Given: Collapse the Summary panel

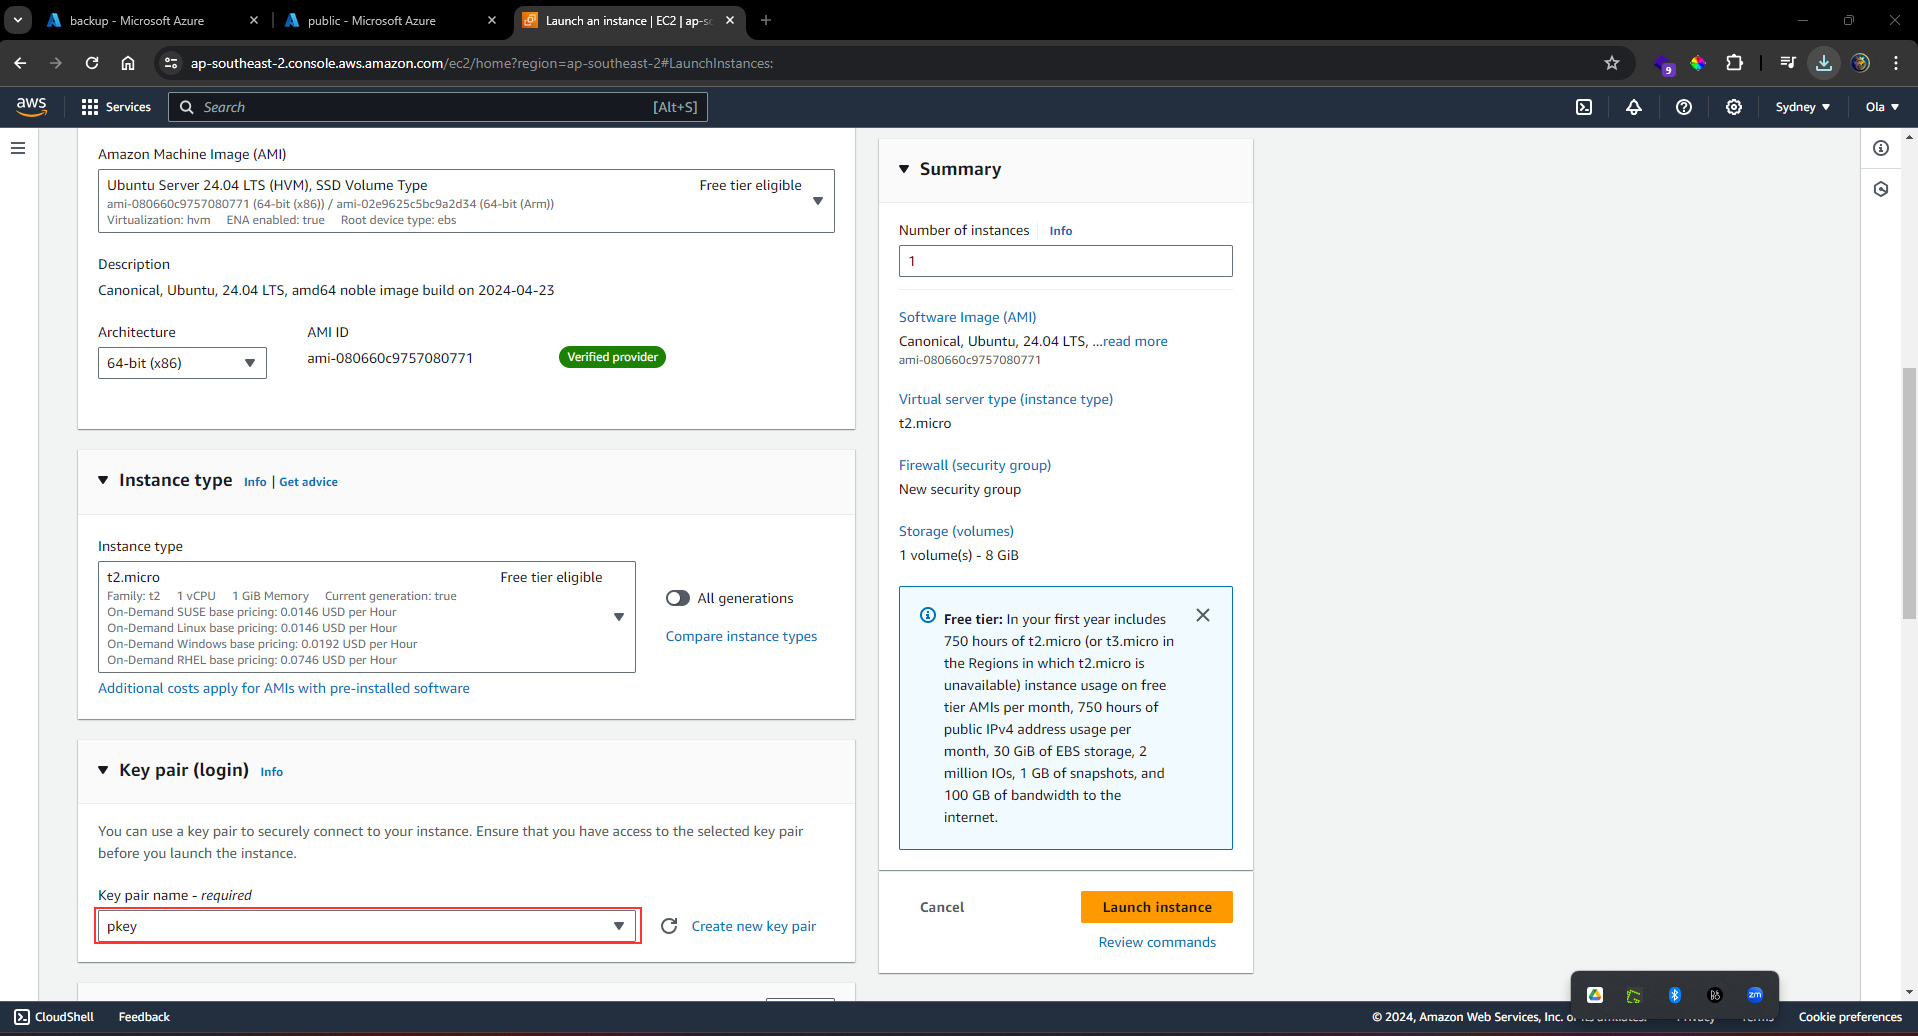Looking at the screenshot, I should [904, 169].
